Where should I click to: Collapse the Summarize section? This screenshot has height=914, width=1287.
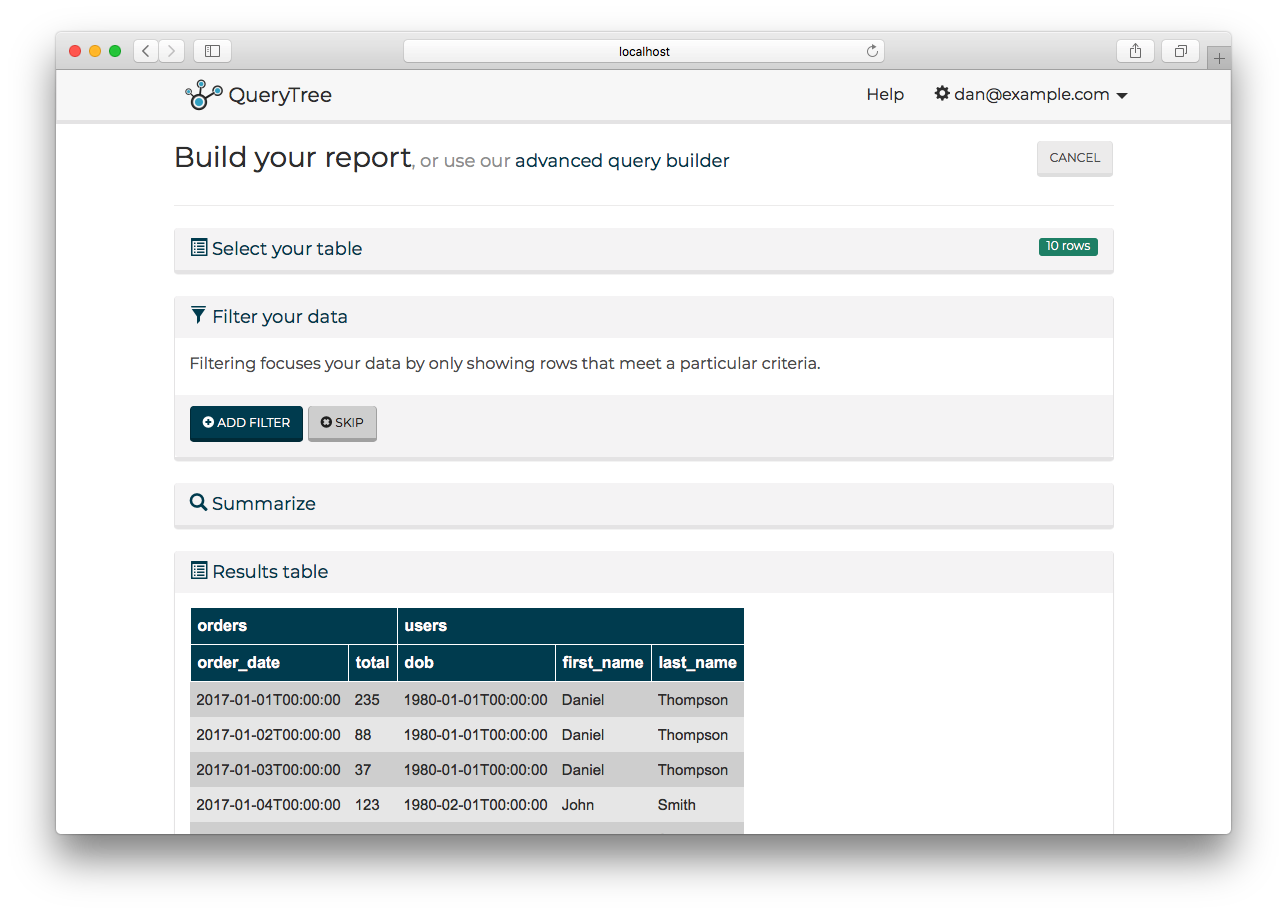263,504
